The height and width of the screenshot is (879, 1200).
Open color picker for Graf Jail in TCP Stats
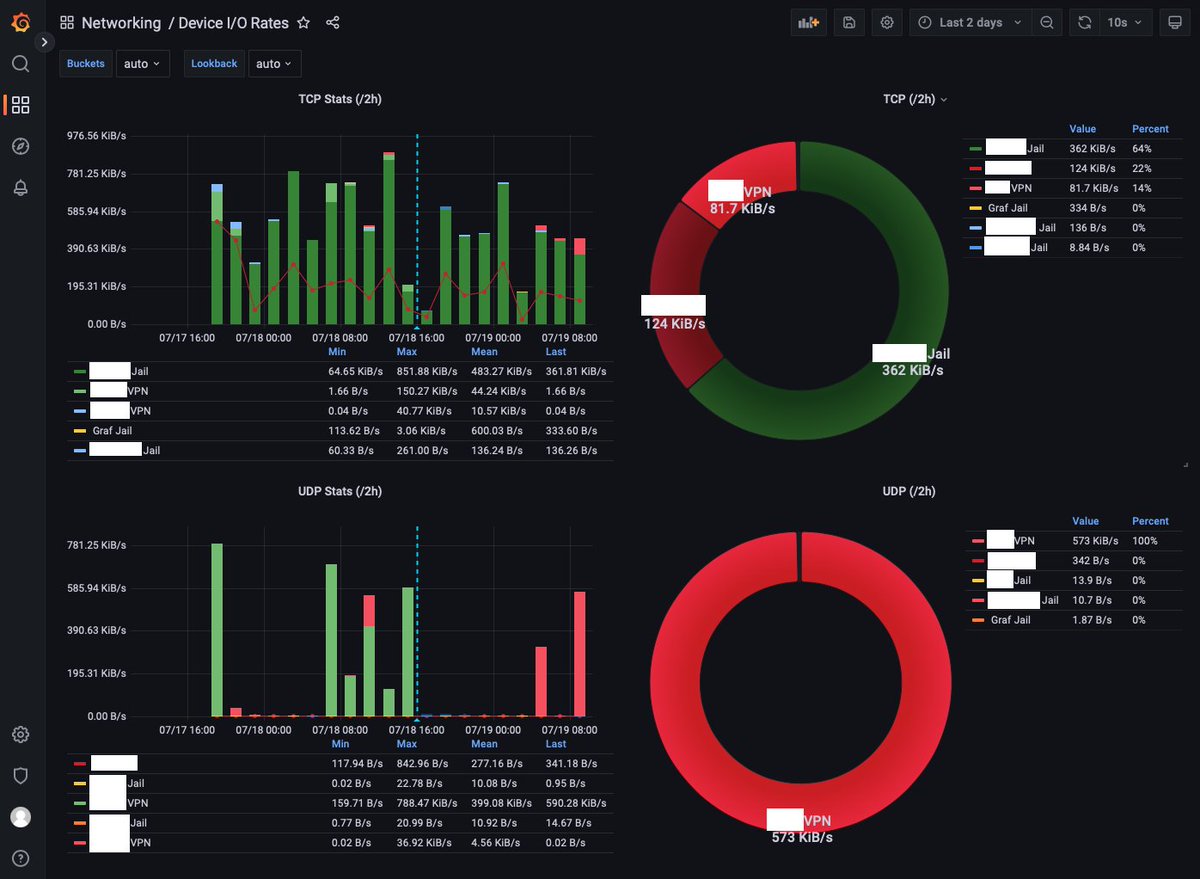click(x=80, y=432)
